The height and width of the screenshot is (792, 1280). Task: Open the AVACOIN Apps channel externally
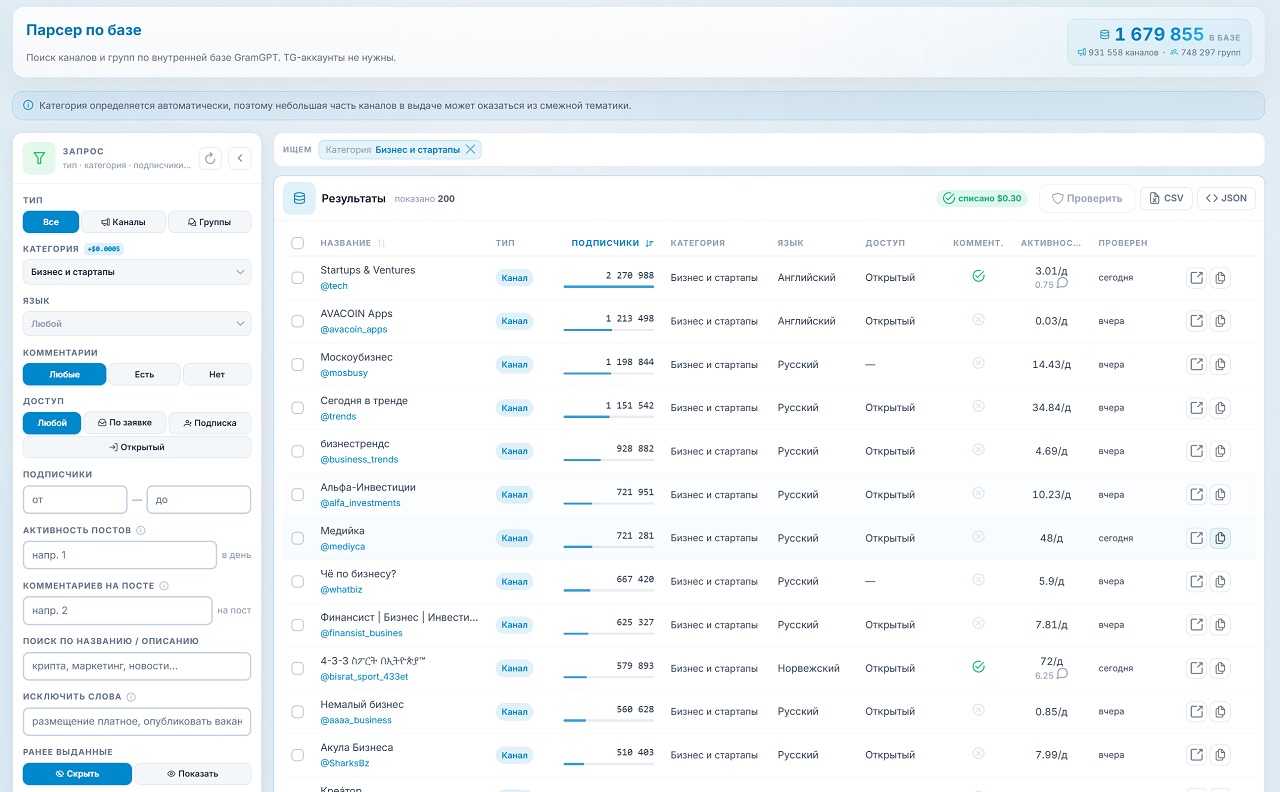point(1196,321)
